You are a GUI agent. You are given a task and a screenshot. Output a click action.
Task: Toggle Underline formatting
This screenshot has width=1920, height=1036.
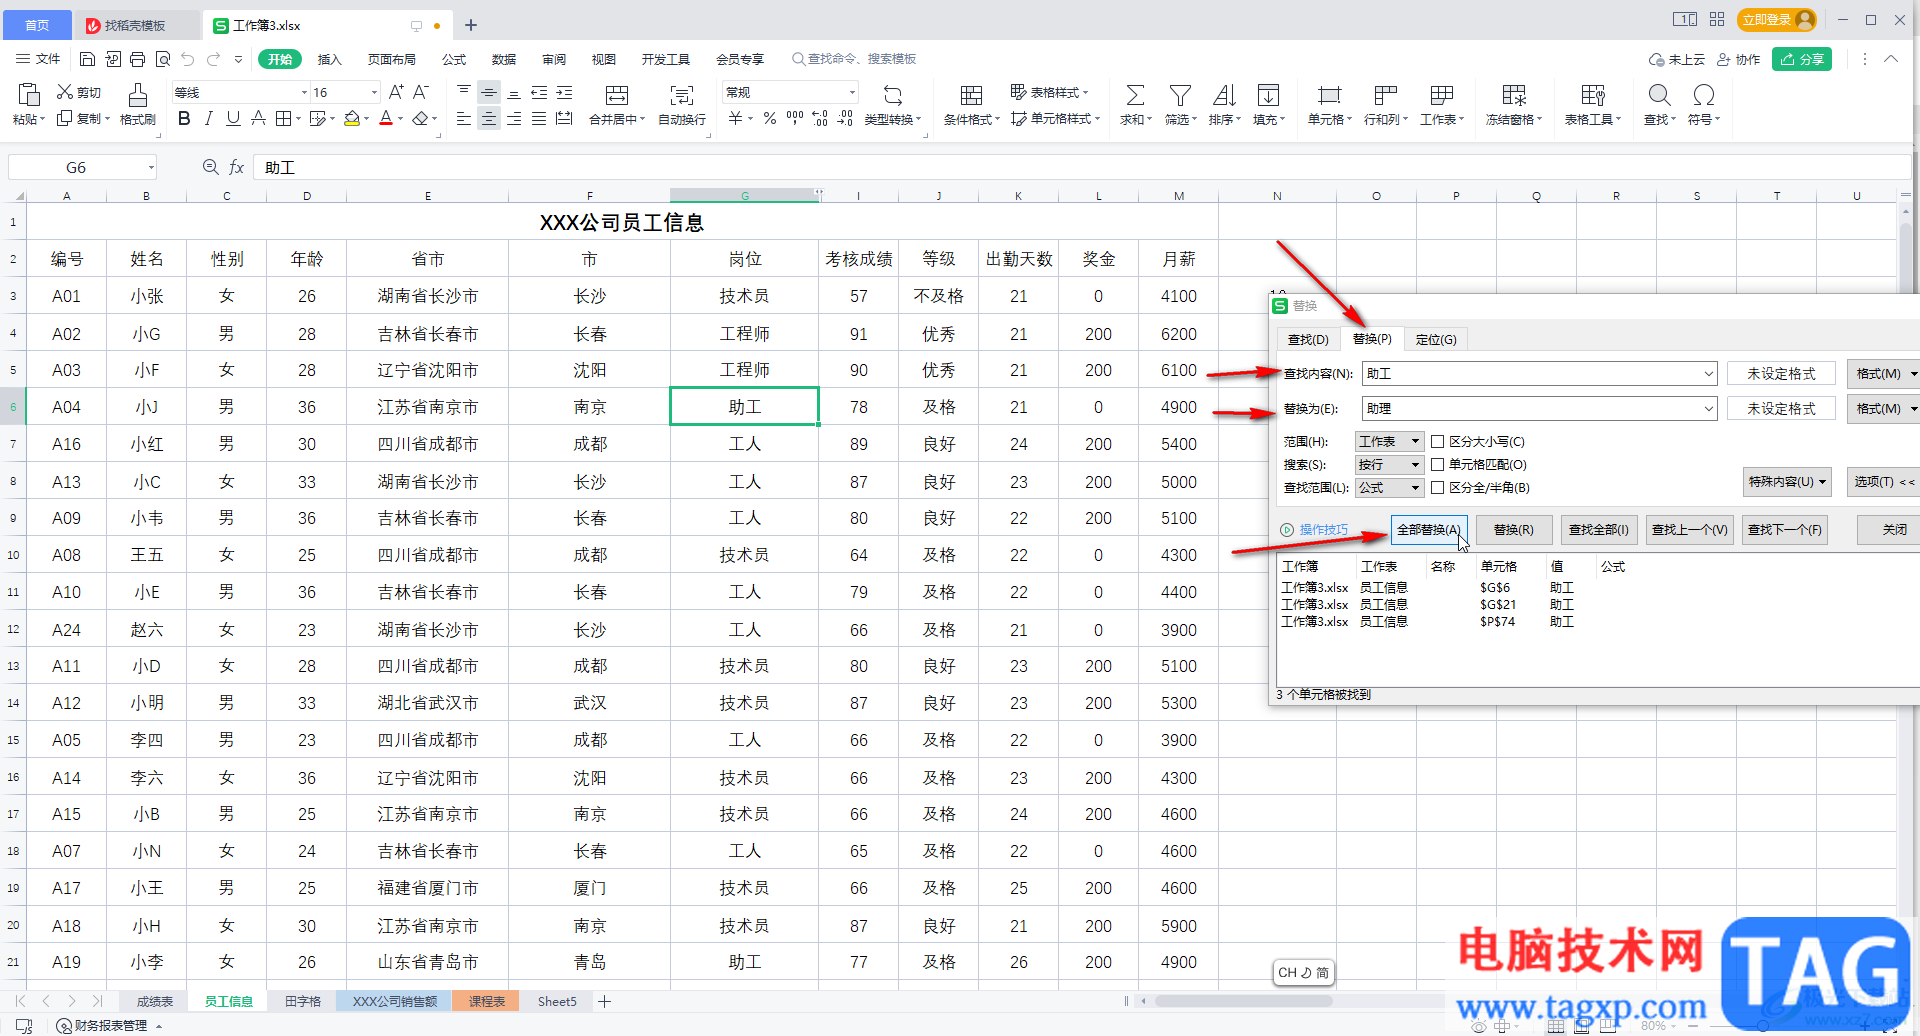tap(233, 119)
